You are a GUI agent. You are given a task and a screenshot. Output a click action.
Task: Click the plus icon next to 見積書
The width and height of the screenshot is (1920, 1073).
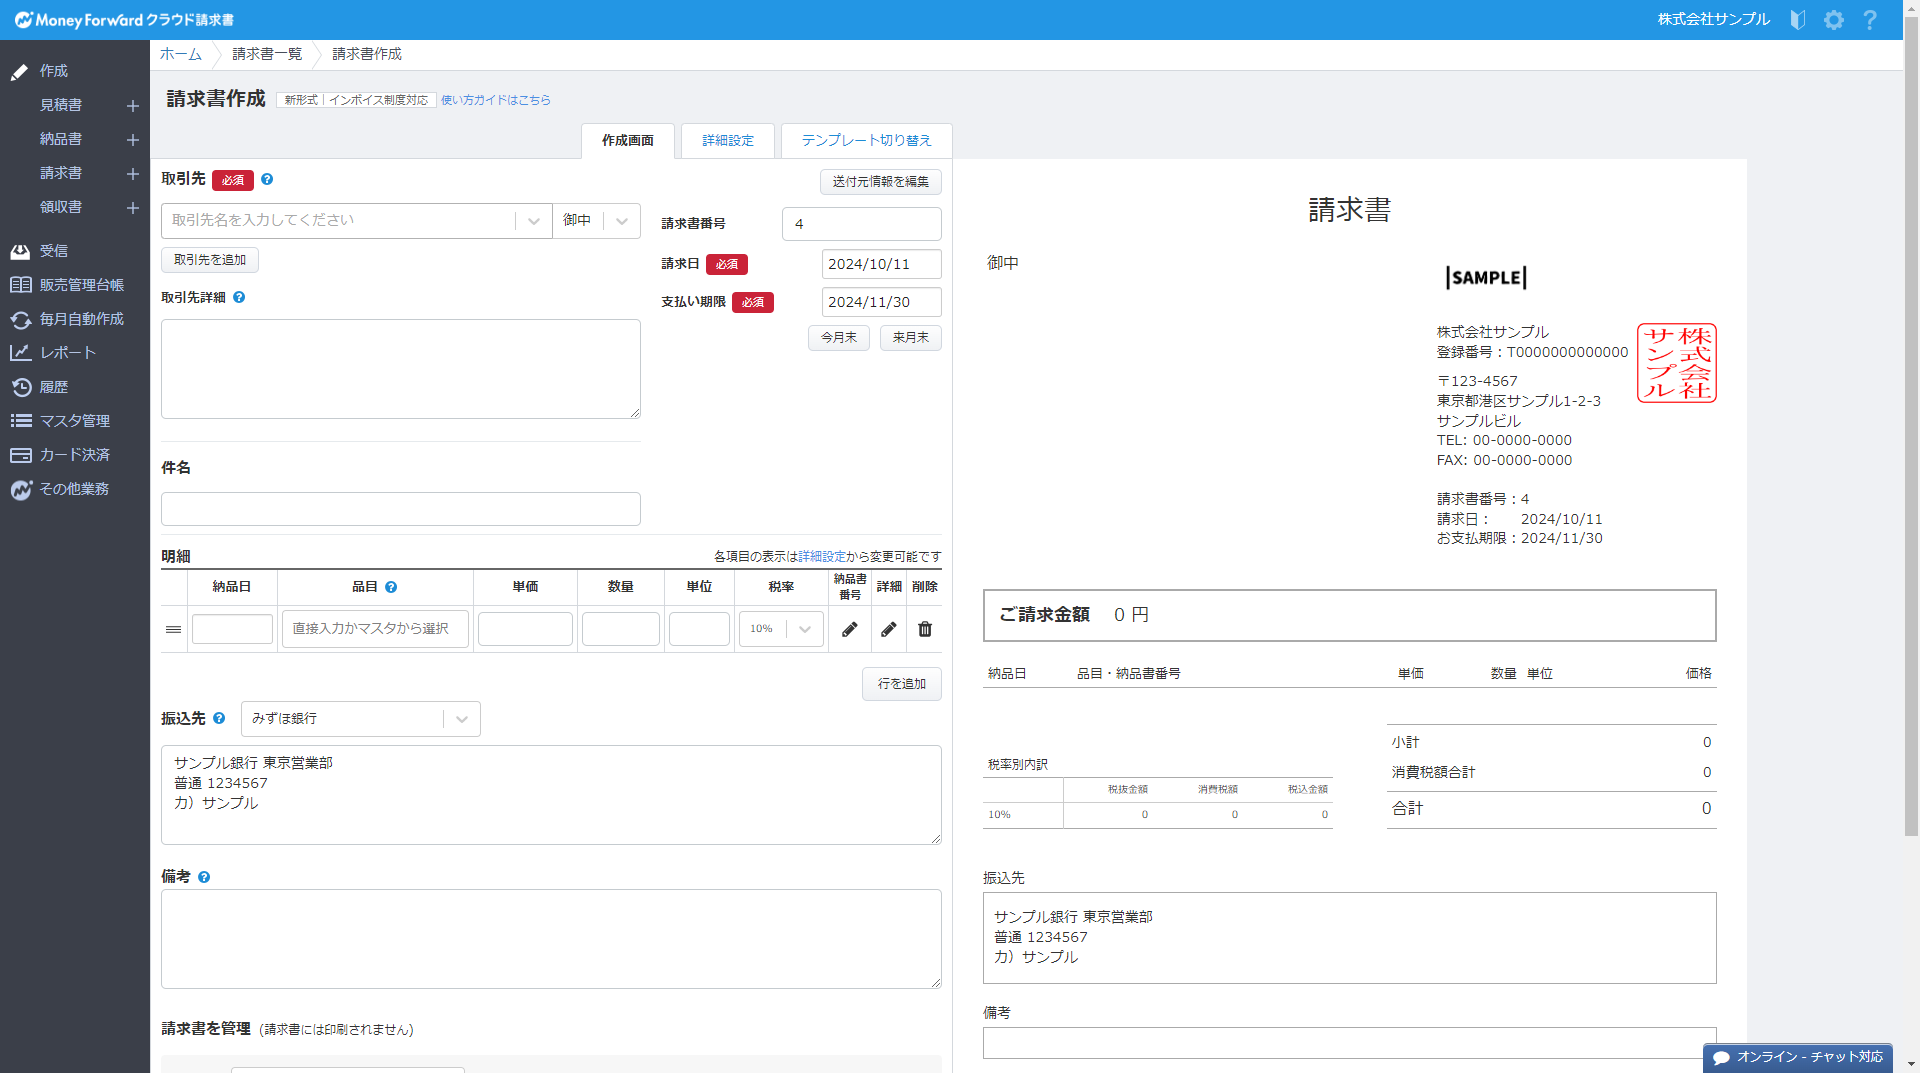(132, 106)
